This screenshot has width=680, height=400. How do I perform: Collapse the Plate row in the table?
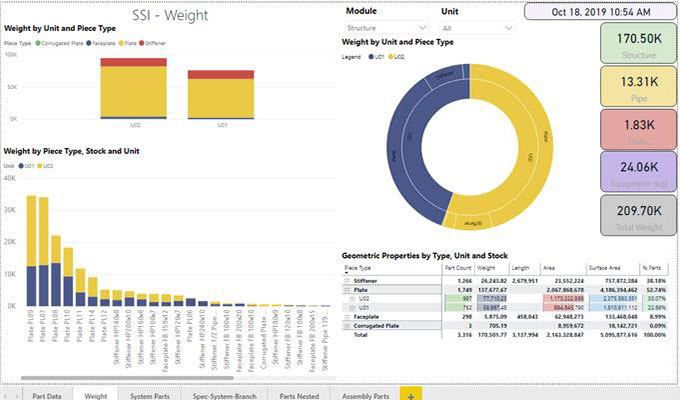click(347, 290)
